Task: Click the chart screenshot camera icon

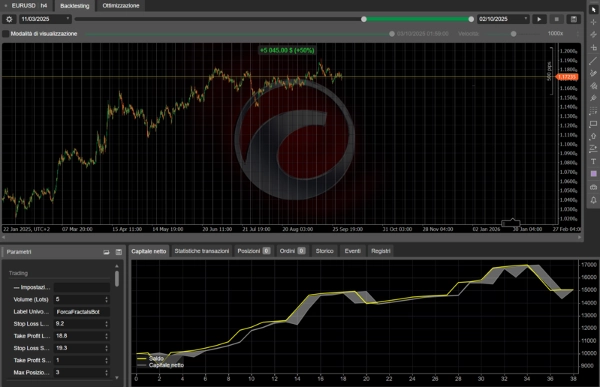Action: (x=593, y=187)
